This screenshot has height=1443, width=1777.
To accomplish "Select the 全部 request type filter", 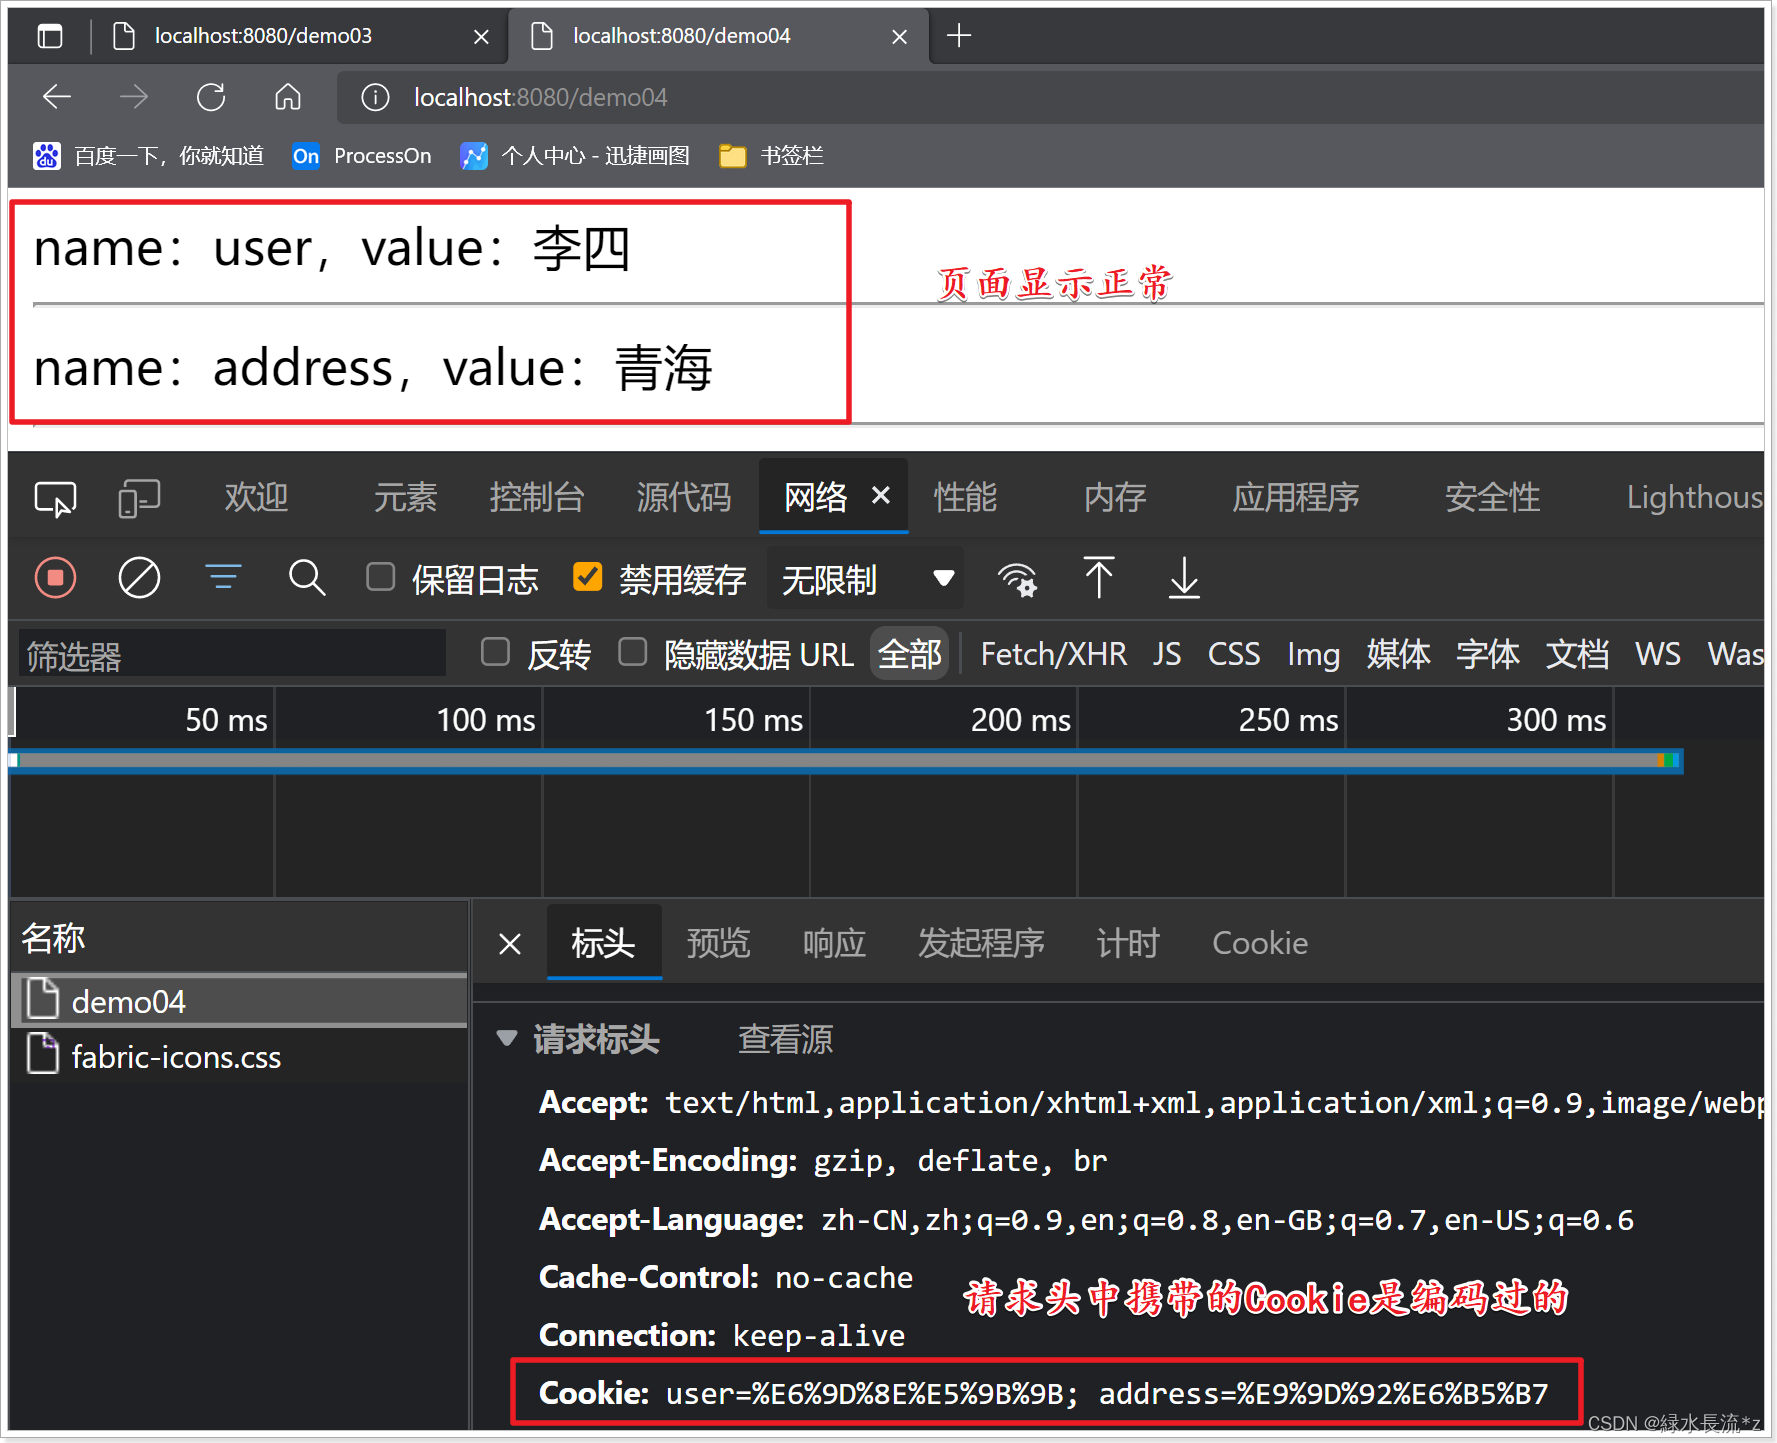I will pos(910,654).
